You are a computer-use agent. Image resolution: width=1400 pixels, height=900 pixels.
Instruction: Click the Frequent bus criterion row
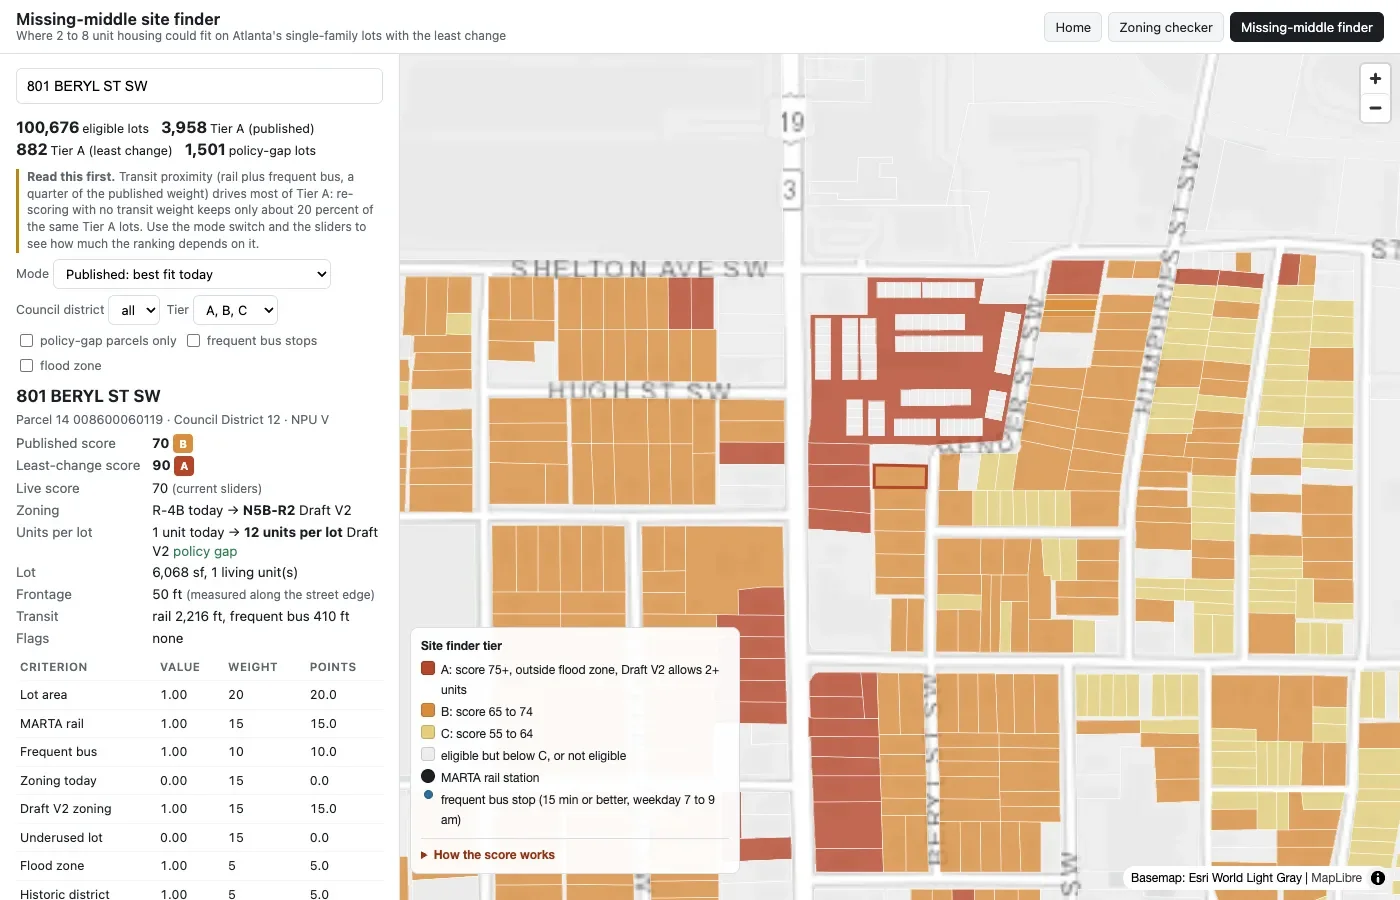(200, 752)
